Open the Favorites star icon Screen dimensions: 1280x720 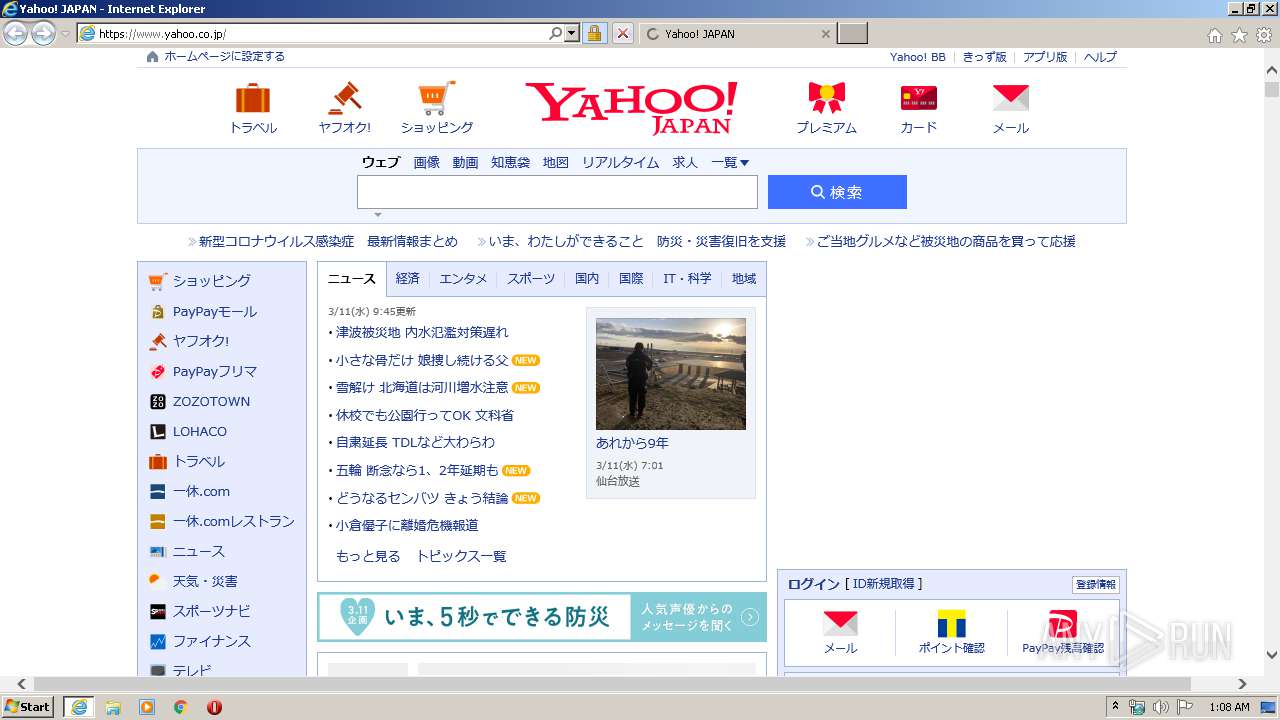(1239, 35)
